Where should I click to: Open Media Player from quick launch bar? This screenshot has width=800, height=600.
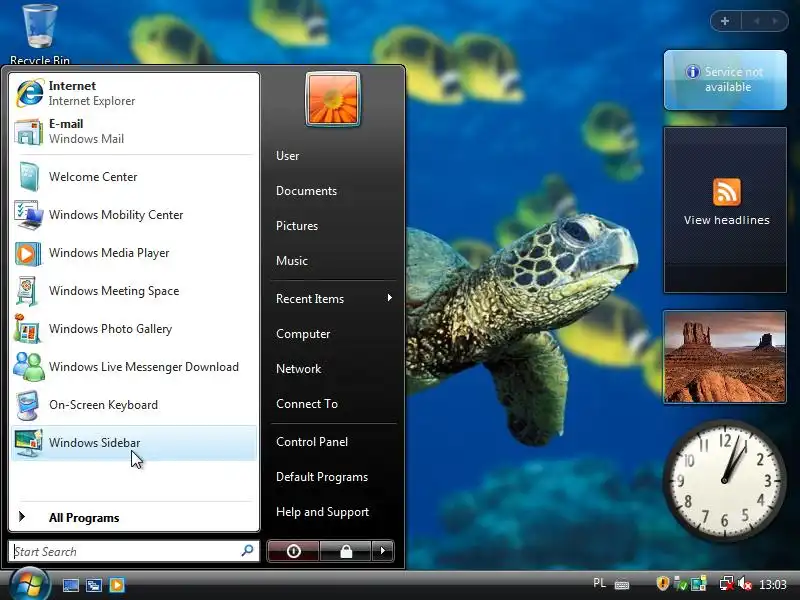click(117, 585)
